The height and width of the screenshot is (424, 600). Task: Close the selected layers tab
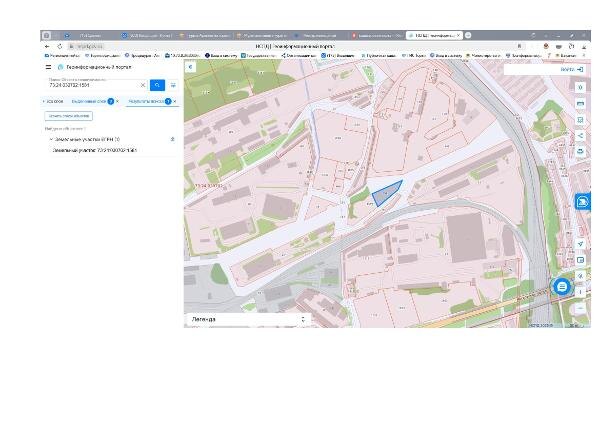[117, 101]
